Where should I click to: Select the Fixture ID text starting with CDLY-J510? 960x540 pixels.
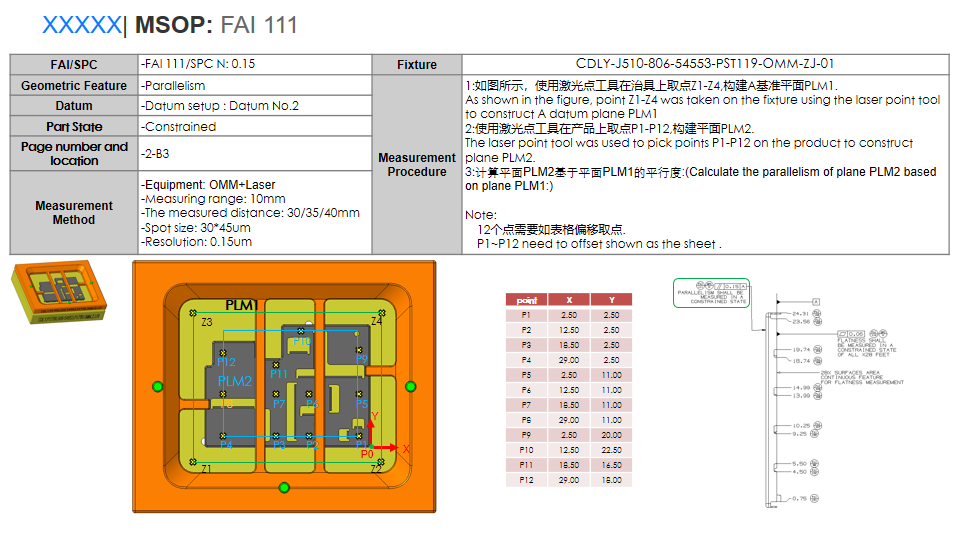click(705, 64)
